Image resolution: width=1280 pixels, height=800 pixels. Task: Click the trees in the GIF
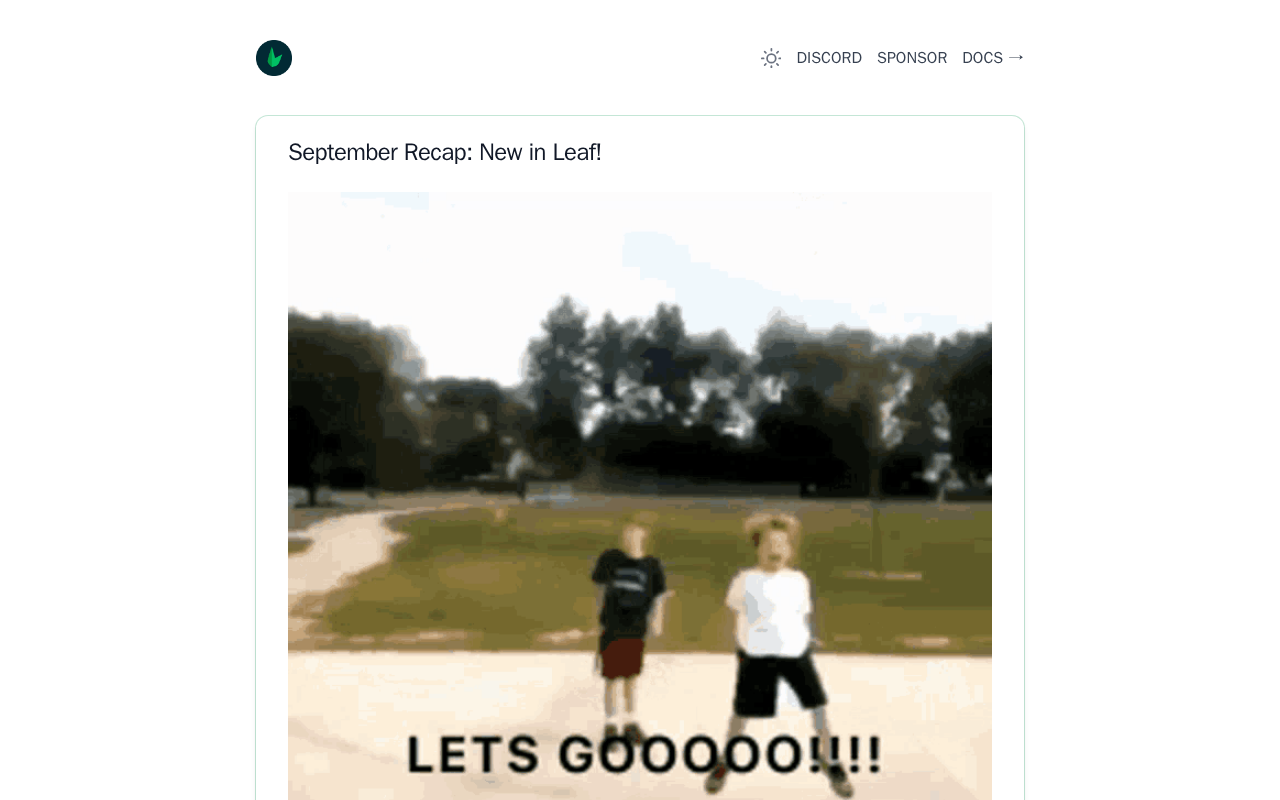(640, 400)
